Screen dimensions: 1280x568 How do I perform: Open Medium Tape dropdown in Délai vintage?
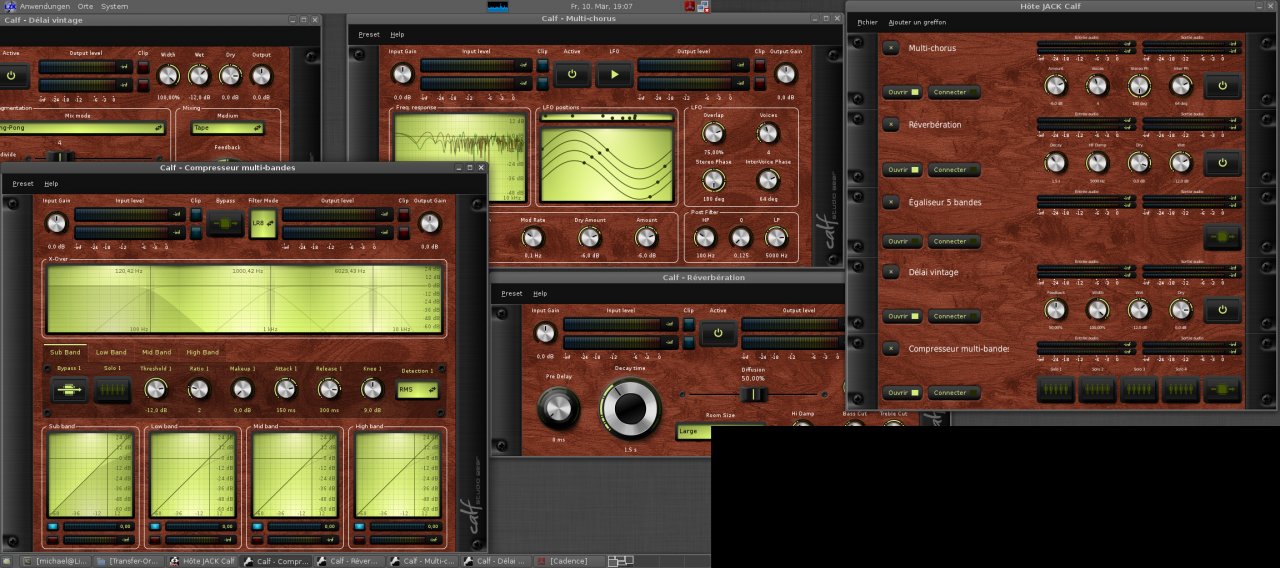(227, 128)
